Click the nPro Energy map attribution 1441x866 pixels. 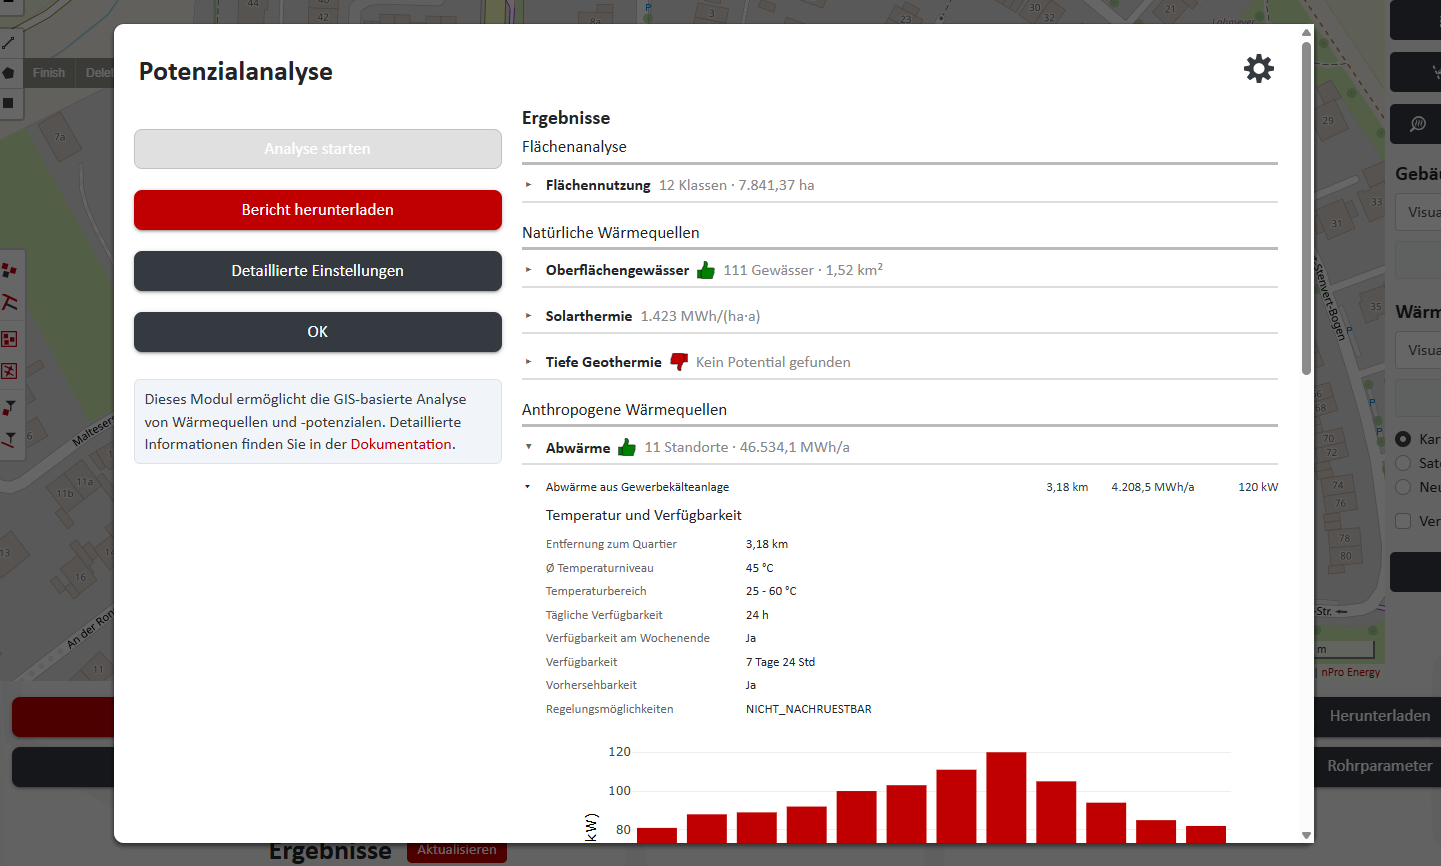1350,672
